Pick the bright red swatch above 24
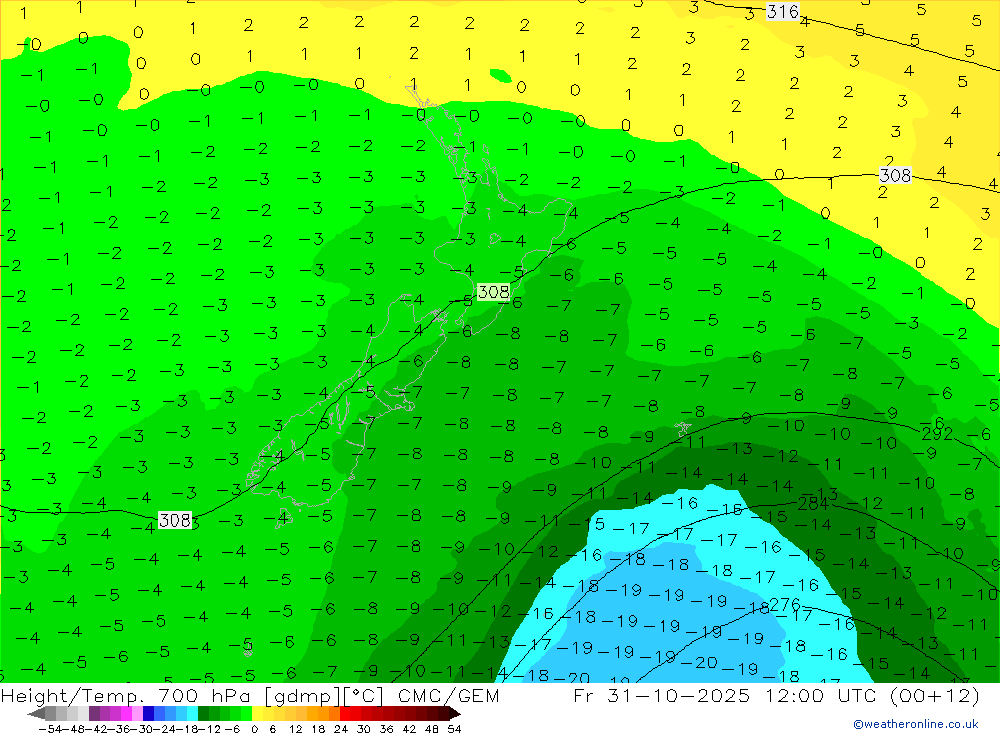The width and height of the screenshot is (1000, 733). coord(345,714)
